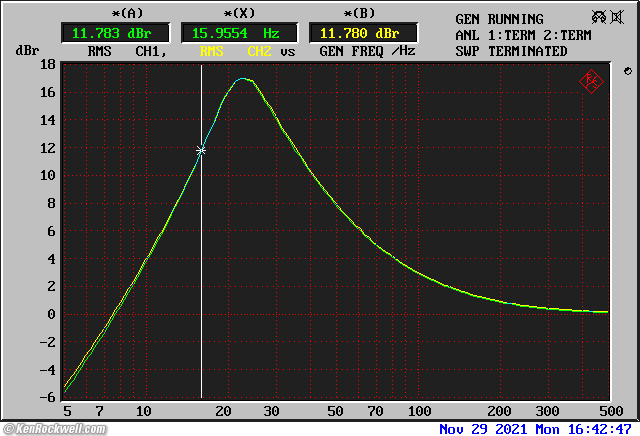The width and height of the screenshot is (640, 436).
Task: Click the first muted speaker icon
Action: 598,18
